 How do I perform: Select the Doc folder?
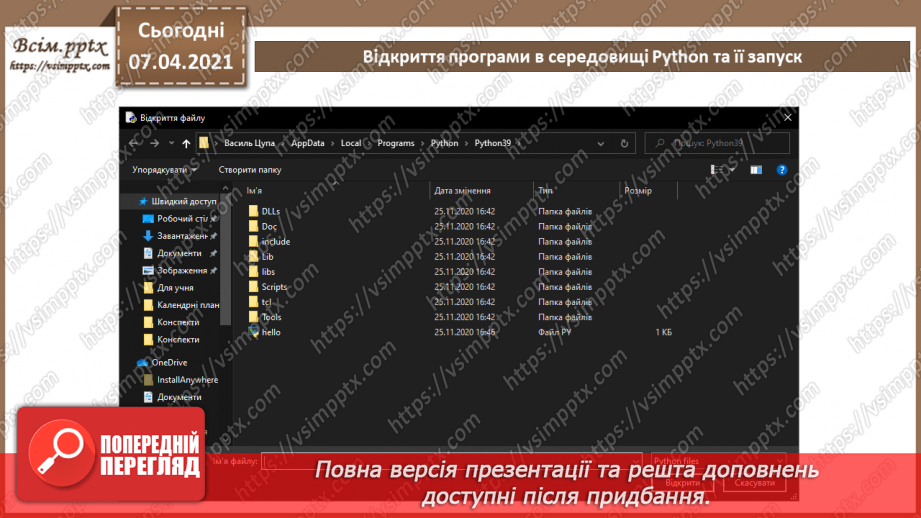coord(262,226)
